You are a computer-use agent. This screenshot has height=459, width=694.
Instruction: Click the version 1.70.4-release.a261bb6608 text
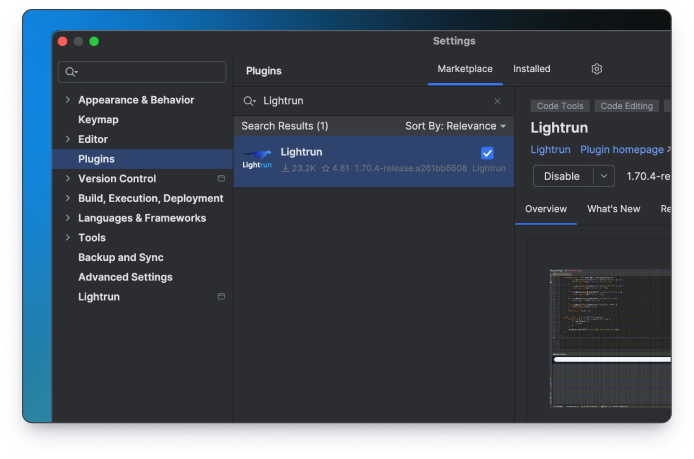411,168
